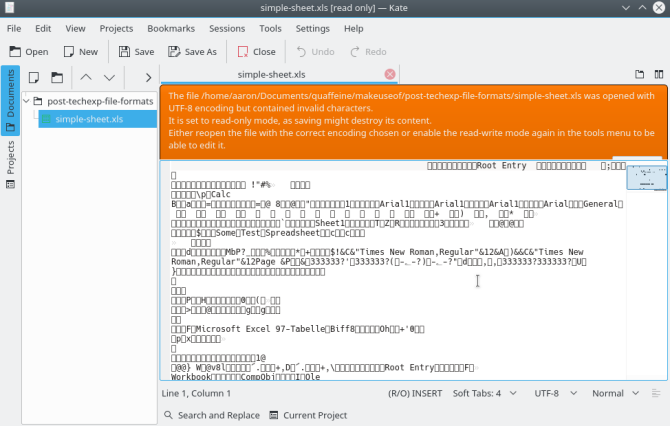Open the Current Project panel

point(308,415)
